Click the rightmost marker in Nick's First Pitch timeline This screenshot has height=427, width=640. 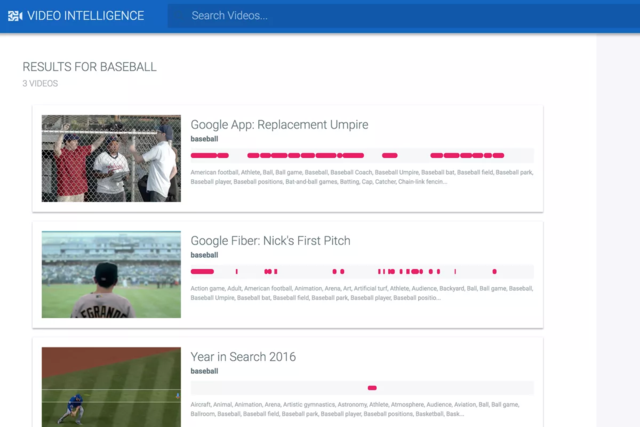click(x=494, y=272)
